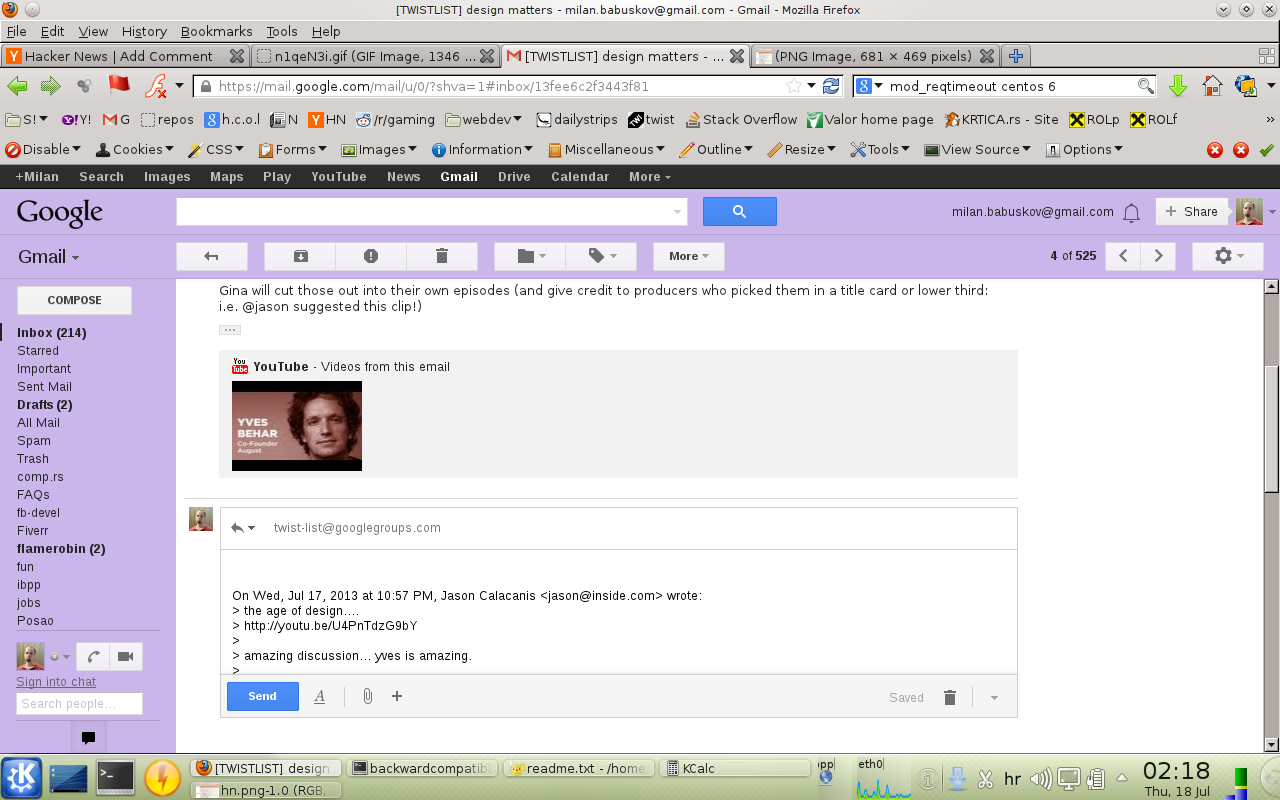Open YouTube in Google bar
The height and width of the screenshot is (800, 1280).
(x=339, y=176)
